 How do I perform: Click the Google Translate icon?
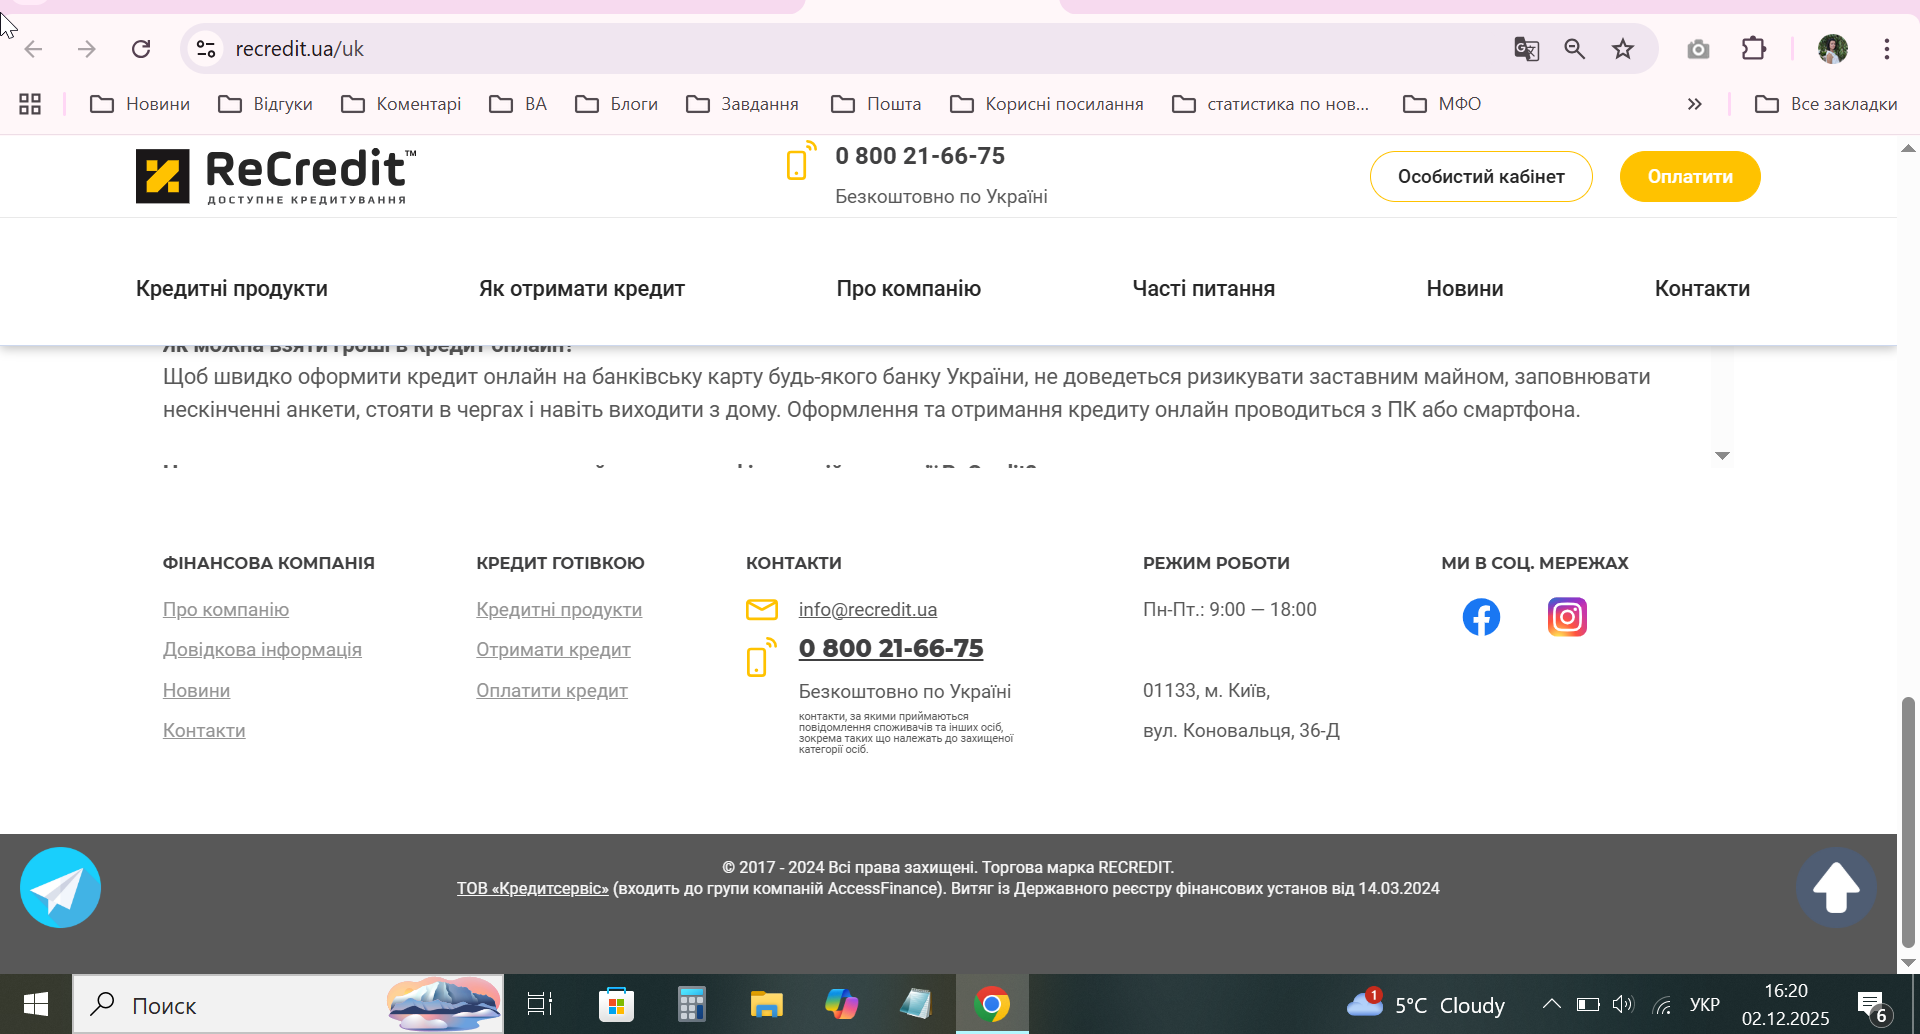tap(1526, 49)
